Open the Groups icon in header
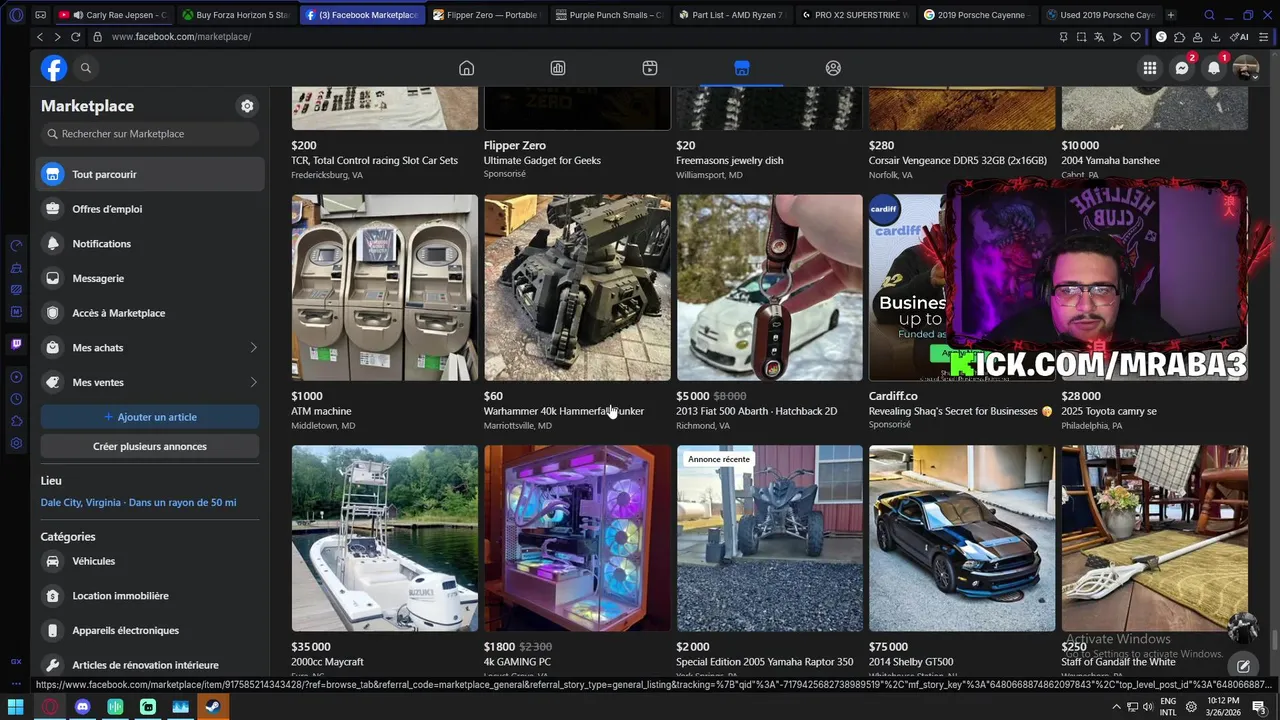 click(833, 68)
